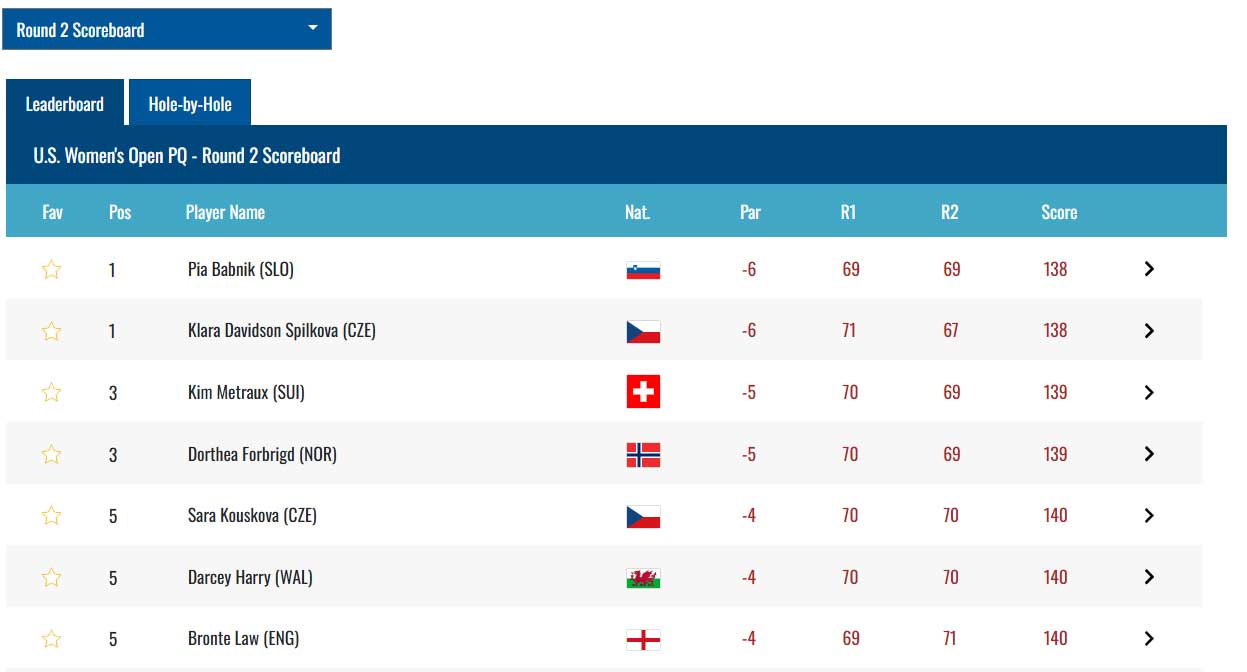Screen dimensions: 1247x672
Task: Open the Round 2 Scoreboard dropdown
Action: pos(167,30)
